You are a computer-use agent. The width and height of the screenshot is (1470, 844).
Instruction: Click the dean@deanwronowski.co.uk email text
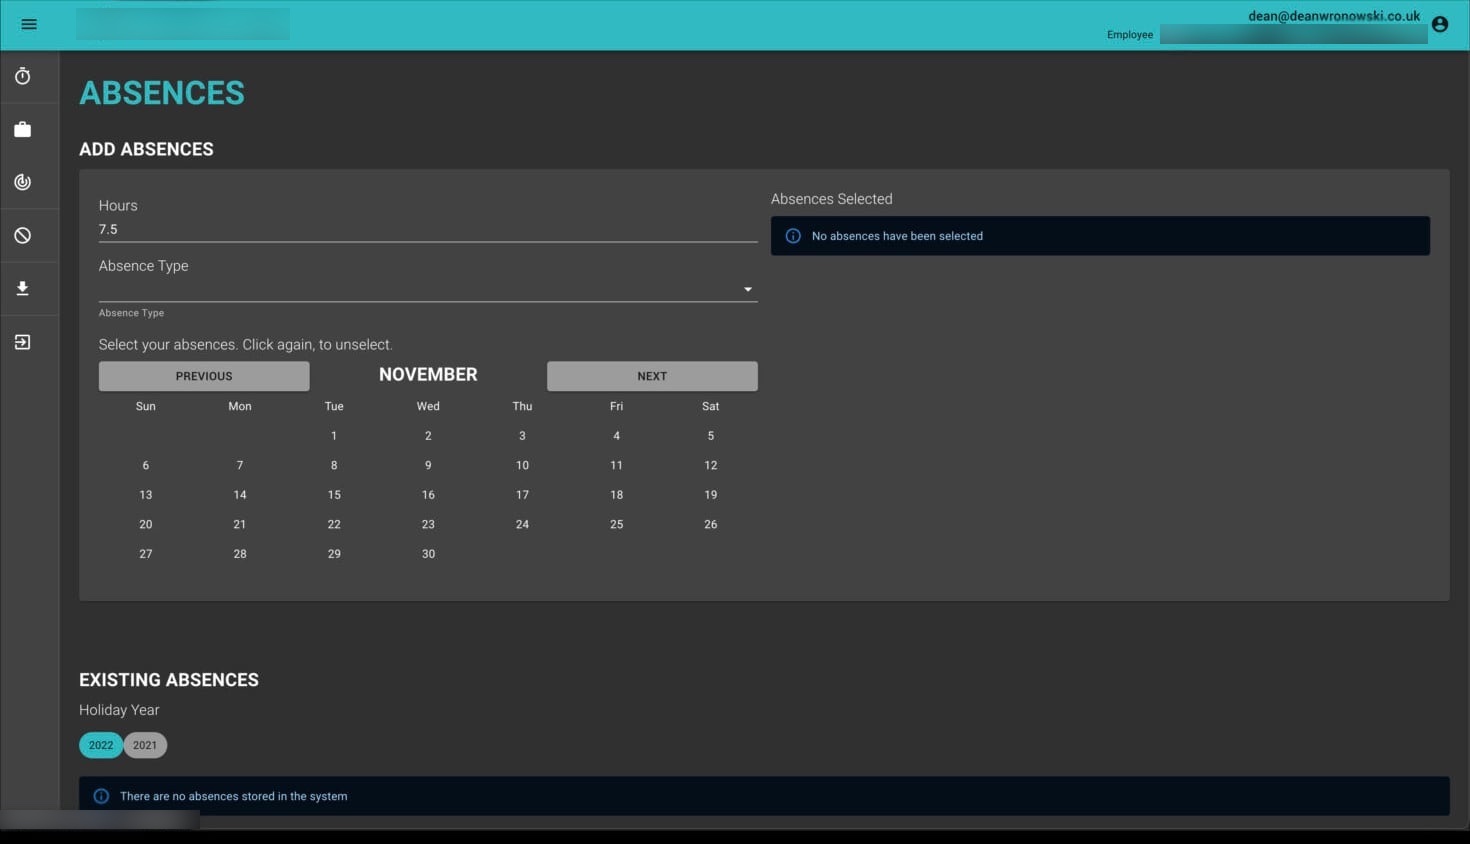[1334, 16]
